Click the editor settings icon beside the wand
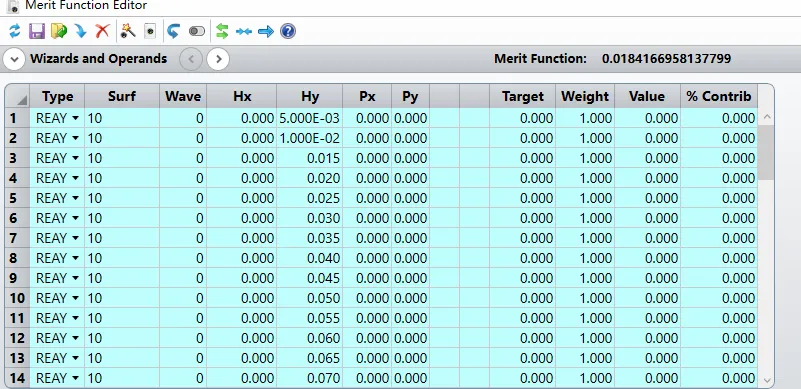Screen dimensions: 801x389 [150, 31]
